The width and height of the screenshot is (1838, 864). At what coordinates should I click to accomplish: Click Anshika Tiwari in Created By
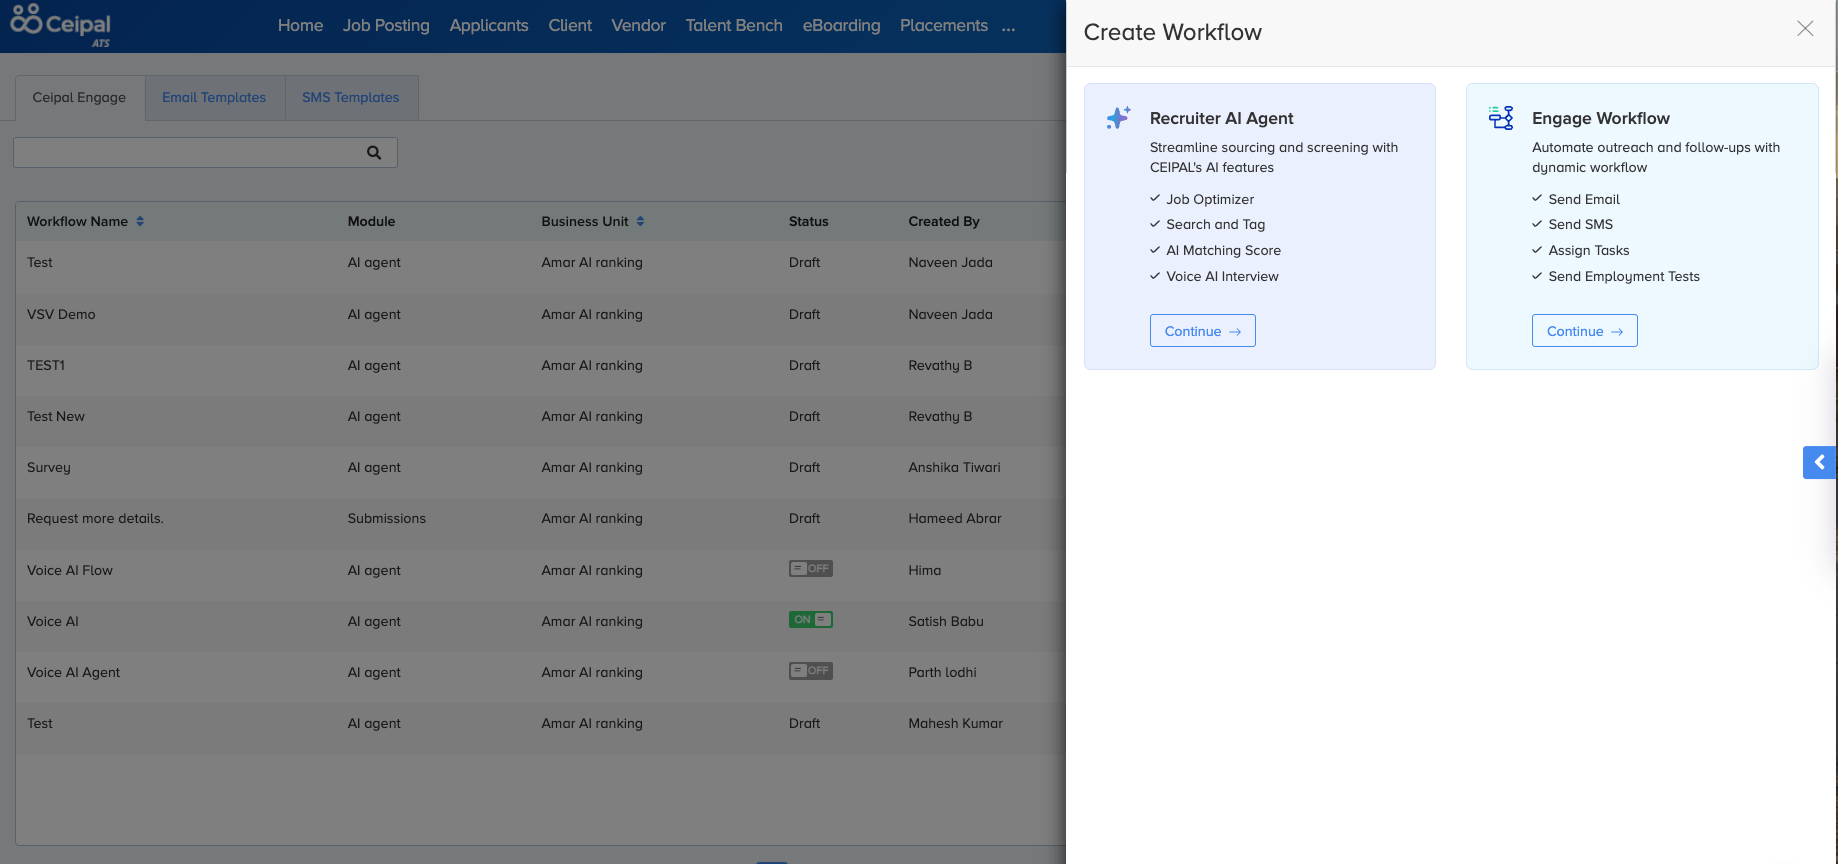[x=954, y=467]
